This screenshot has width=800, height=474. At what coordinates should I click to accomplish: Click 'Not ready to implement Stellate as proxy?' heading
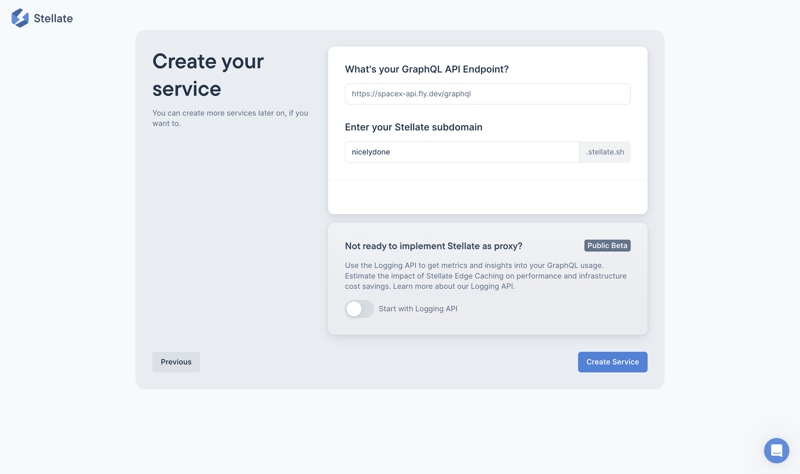point(434,246)
